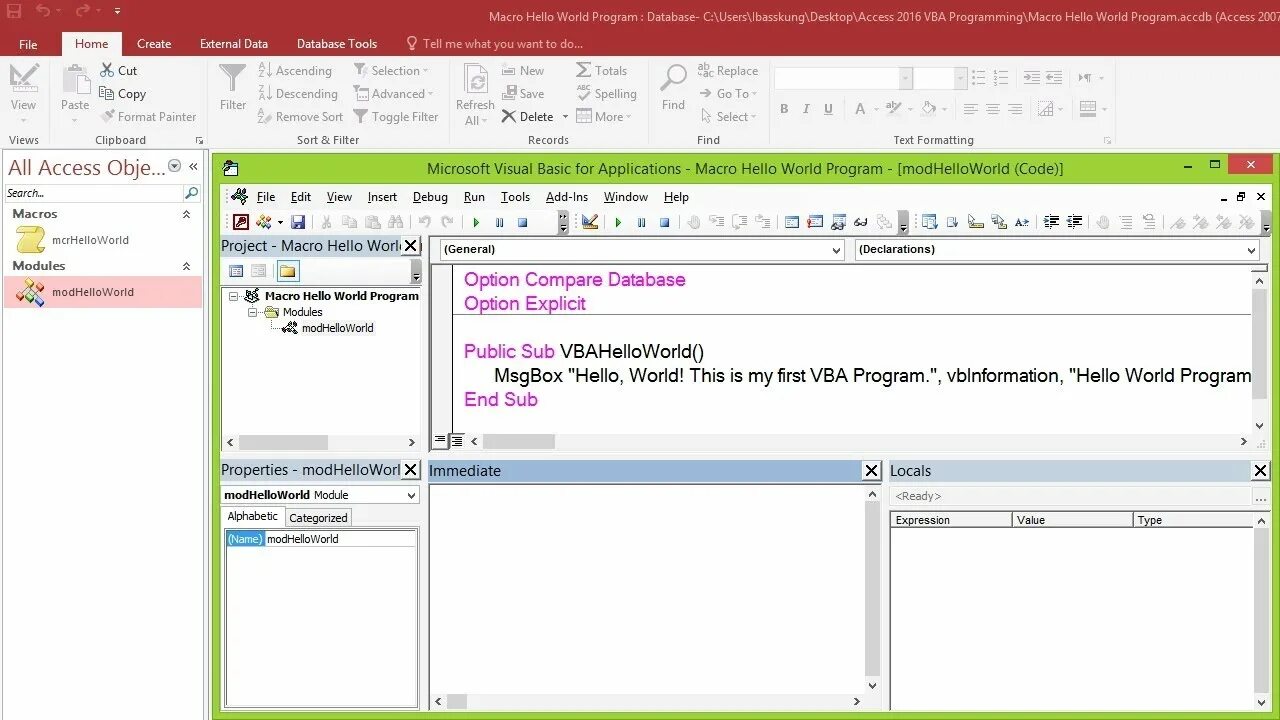Viewport: 1280px width, 720px height.
Task: Close the Locals window pane
Action: (x=1260, y=471)
